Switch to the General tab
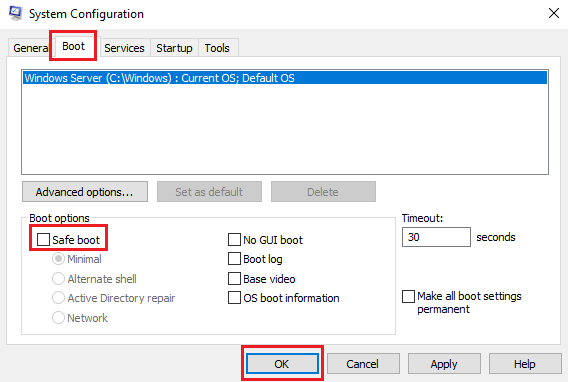The image size is (568, 382). pyautogui.click(x=30, y=48)
